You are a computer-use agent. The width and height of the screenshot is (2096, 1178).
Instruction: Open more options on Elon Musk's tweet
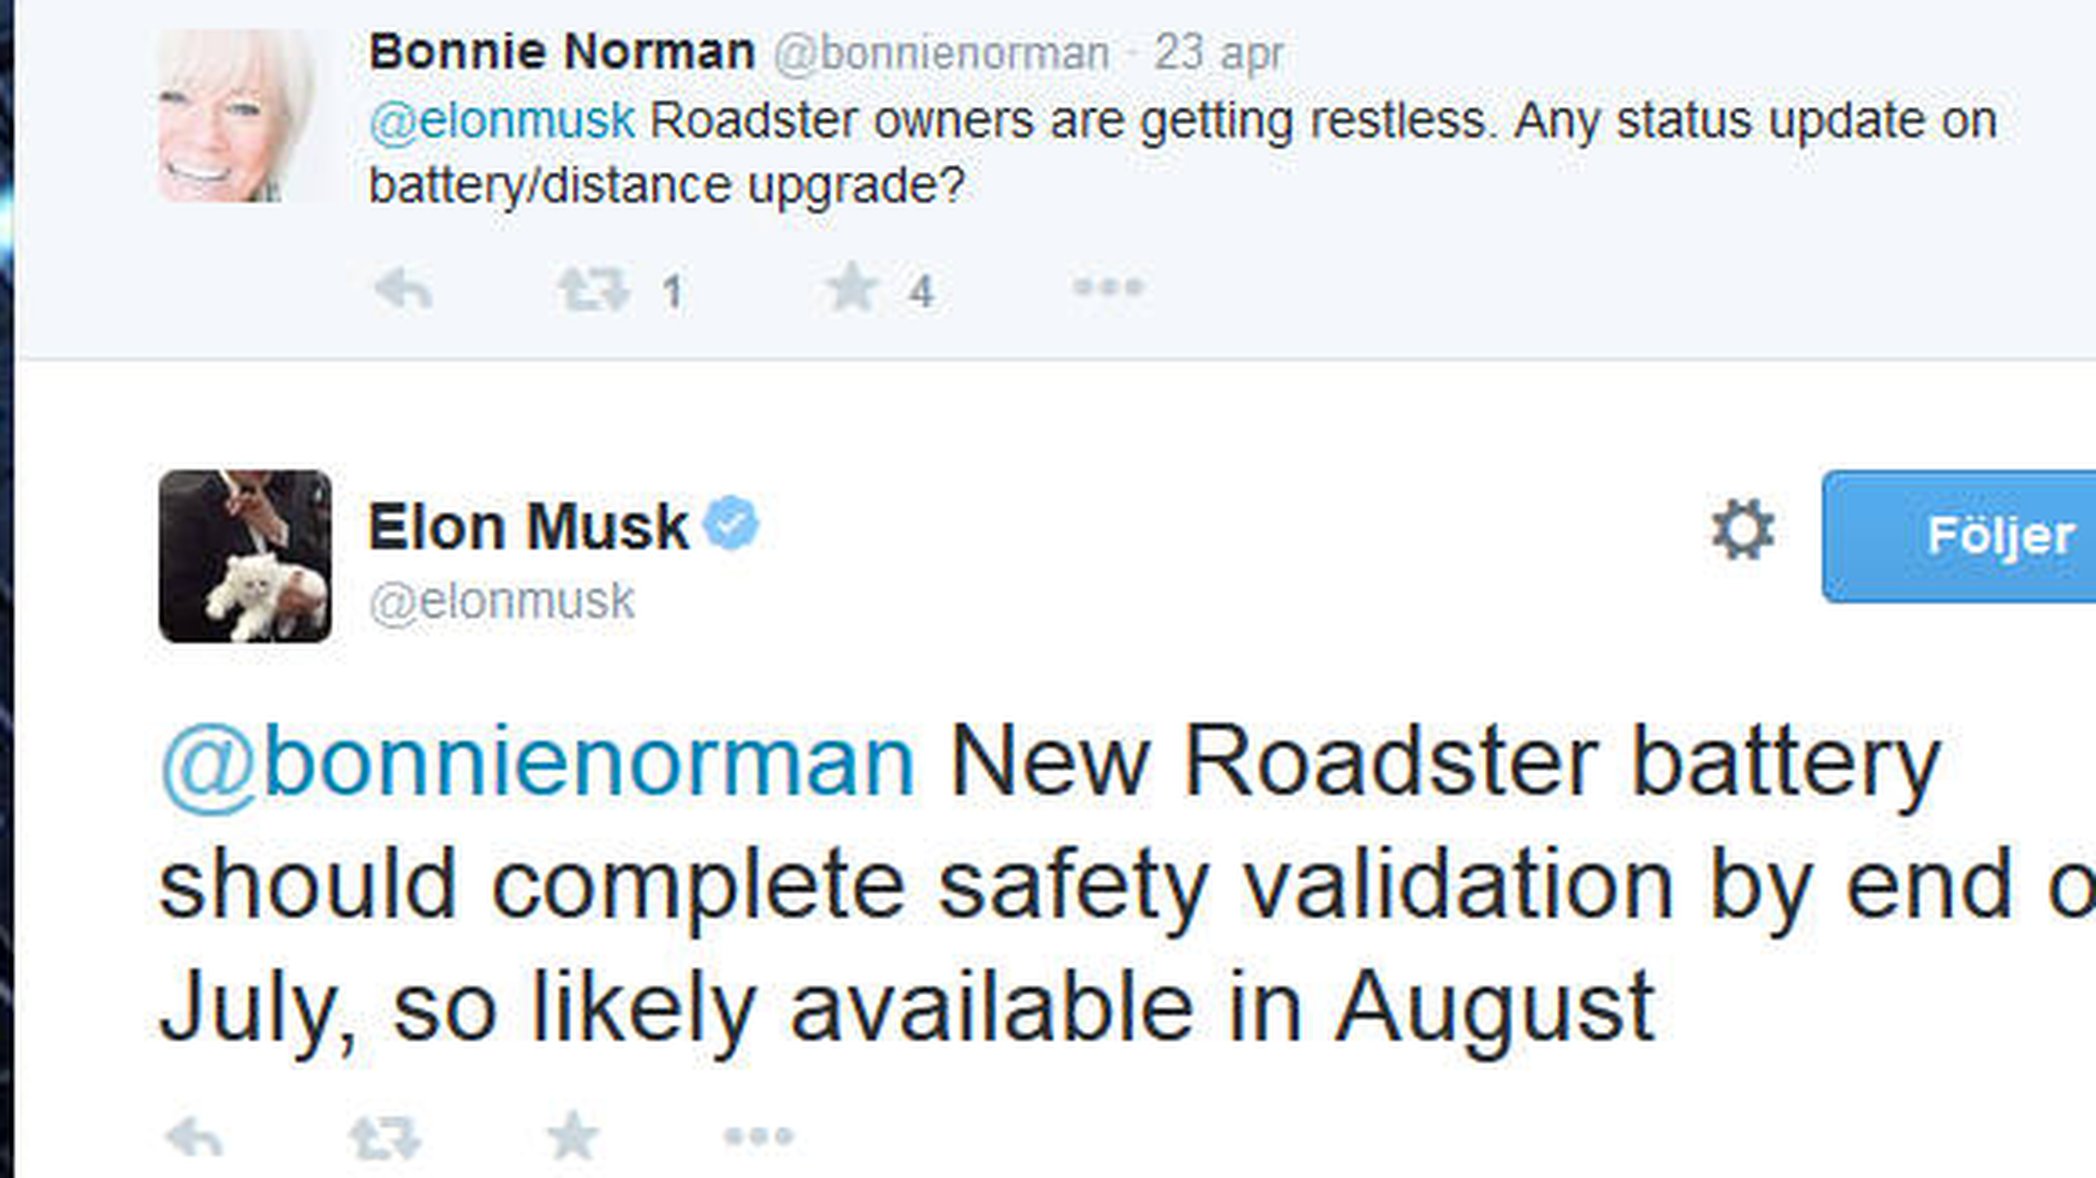pos(758,1136)
